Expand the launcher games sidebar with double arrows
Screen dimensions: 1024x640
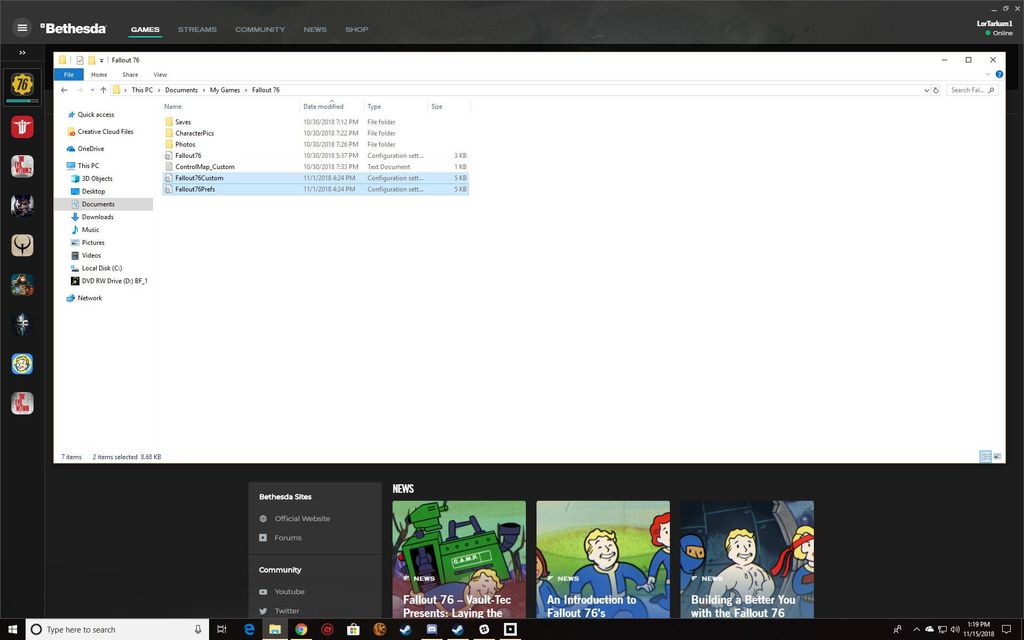point(22,53)
